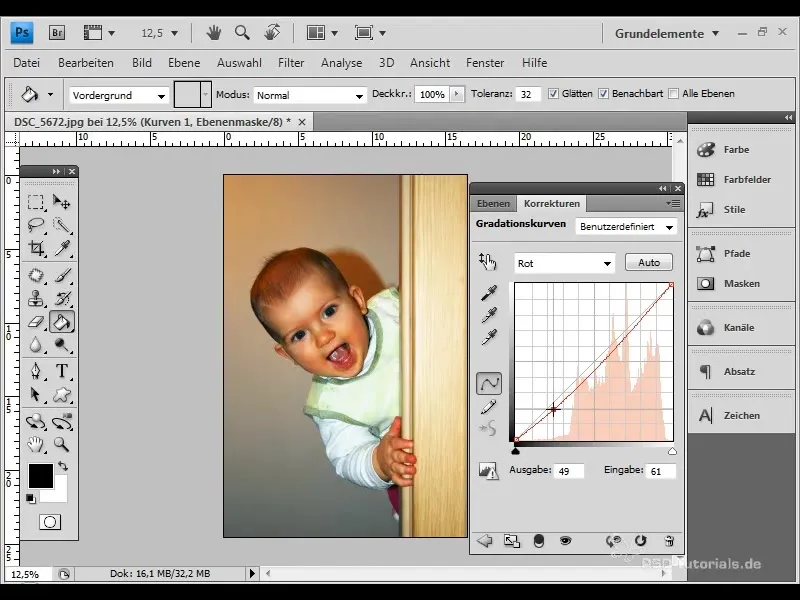Select the Blur drop tool
The width and height of the screenshot is (800, 600).
pos(35,345)
